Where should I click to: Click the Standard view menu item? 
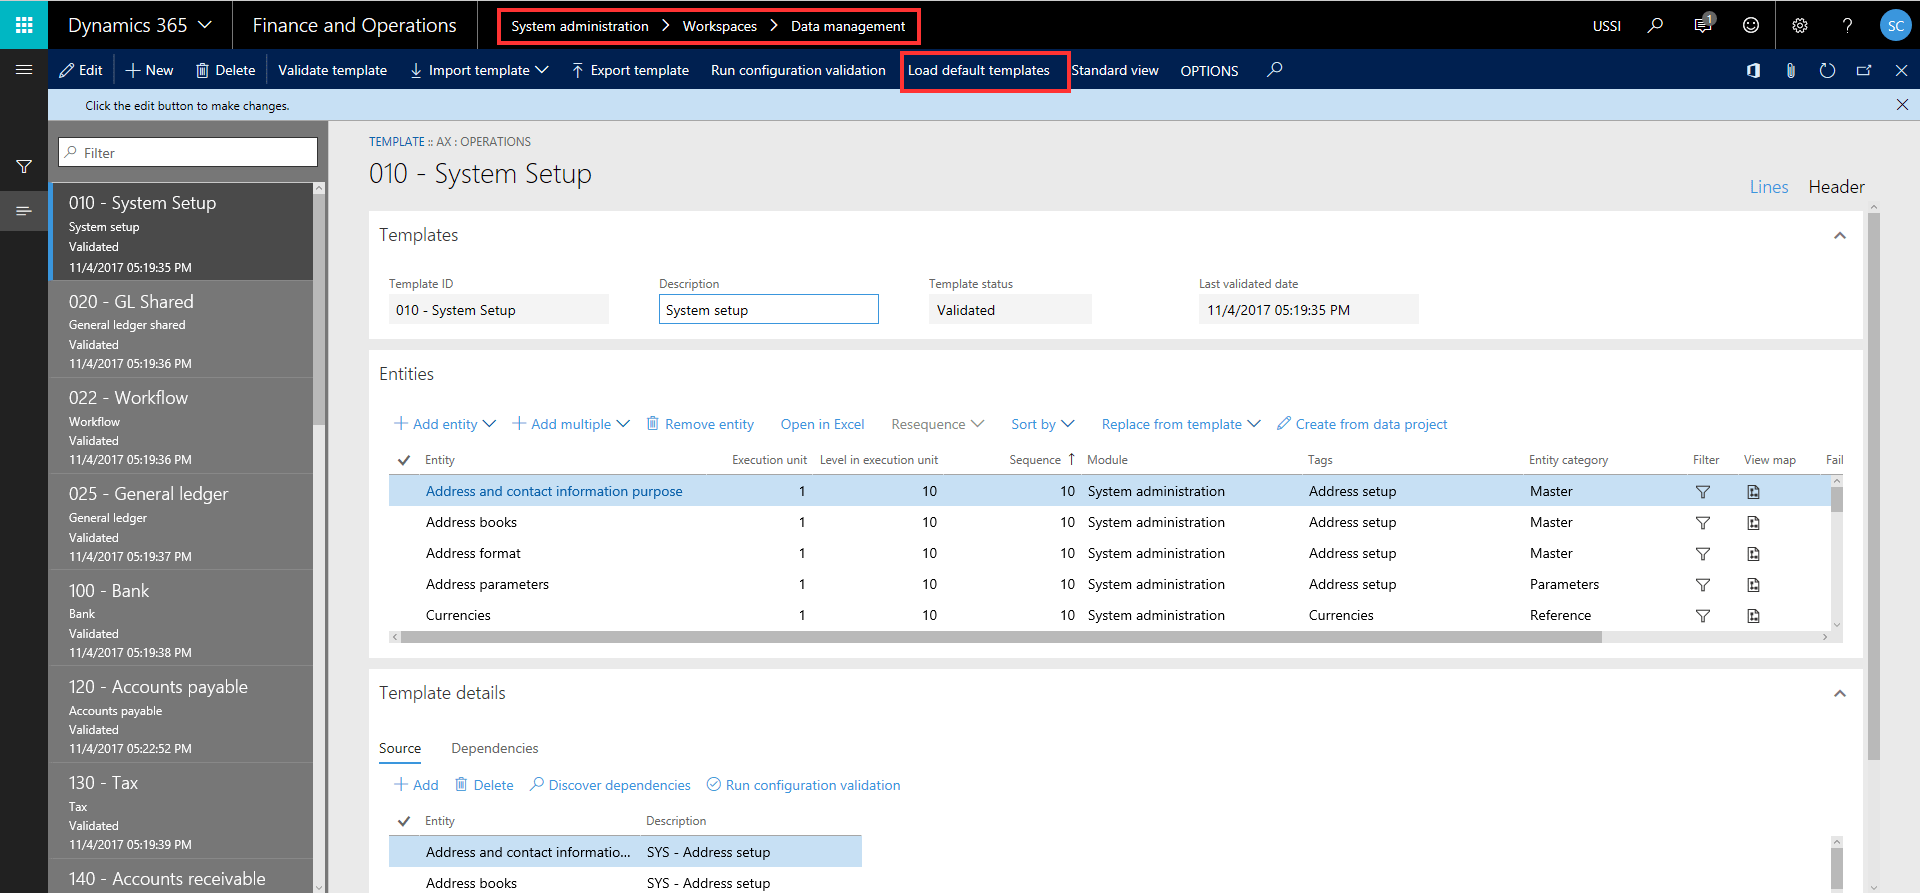click(1115, 70)
